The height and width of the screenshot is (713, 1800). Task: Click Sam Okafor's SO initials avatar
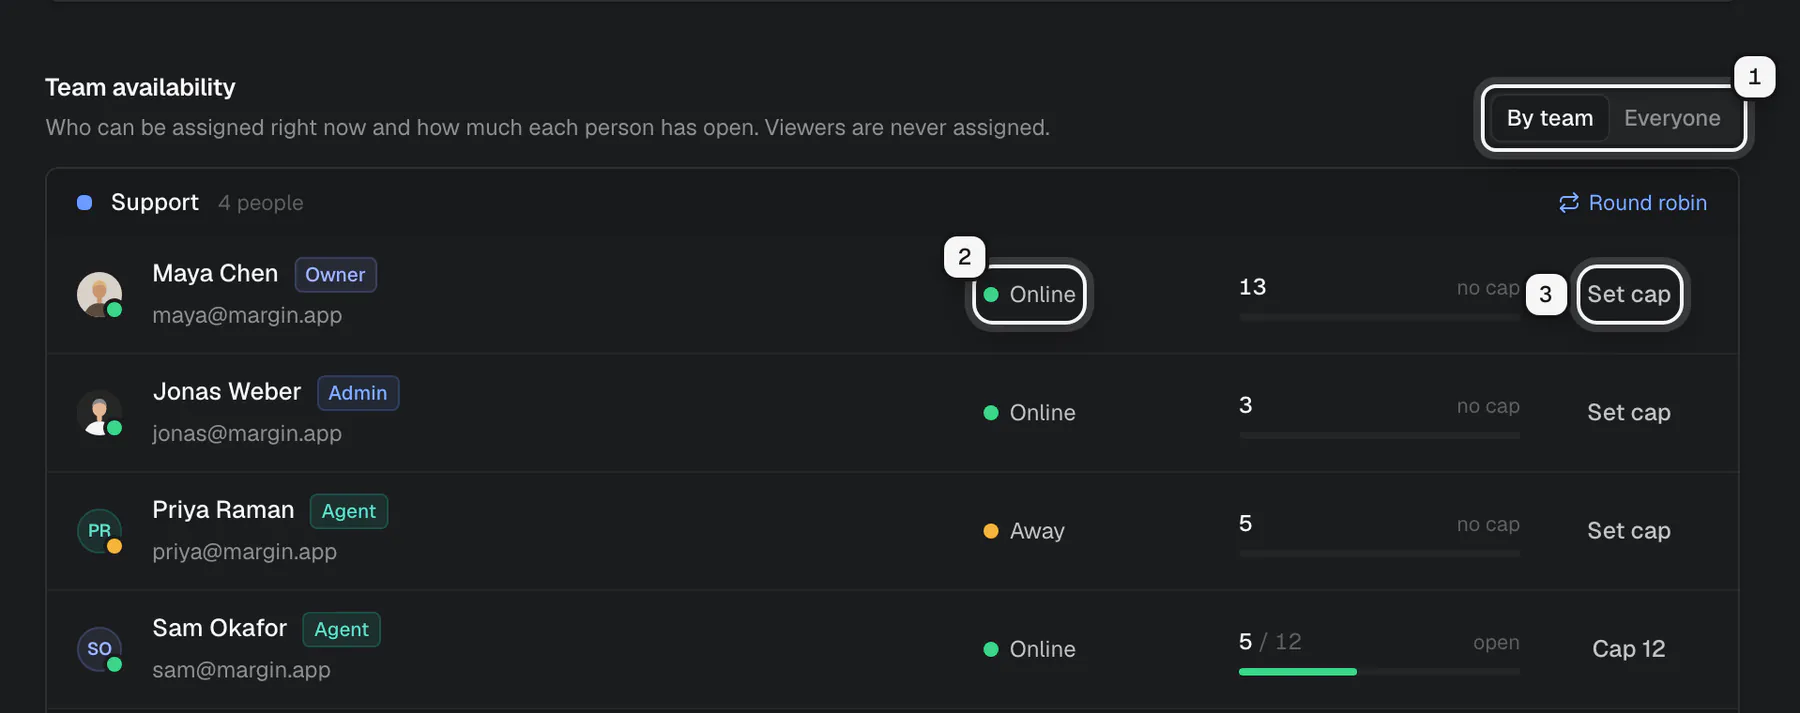tap(99, 648)
